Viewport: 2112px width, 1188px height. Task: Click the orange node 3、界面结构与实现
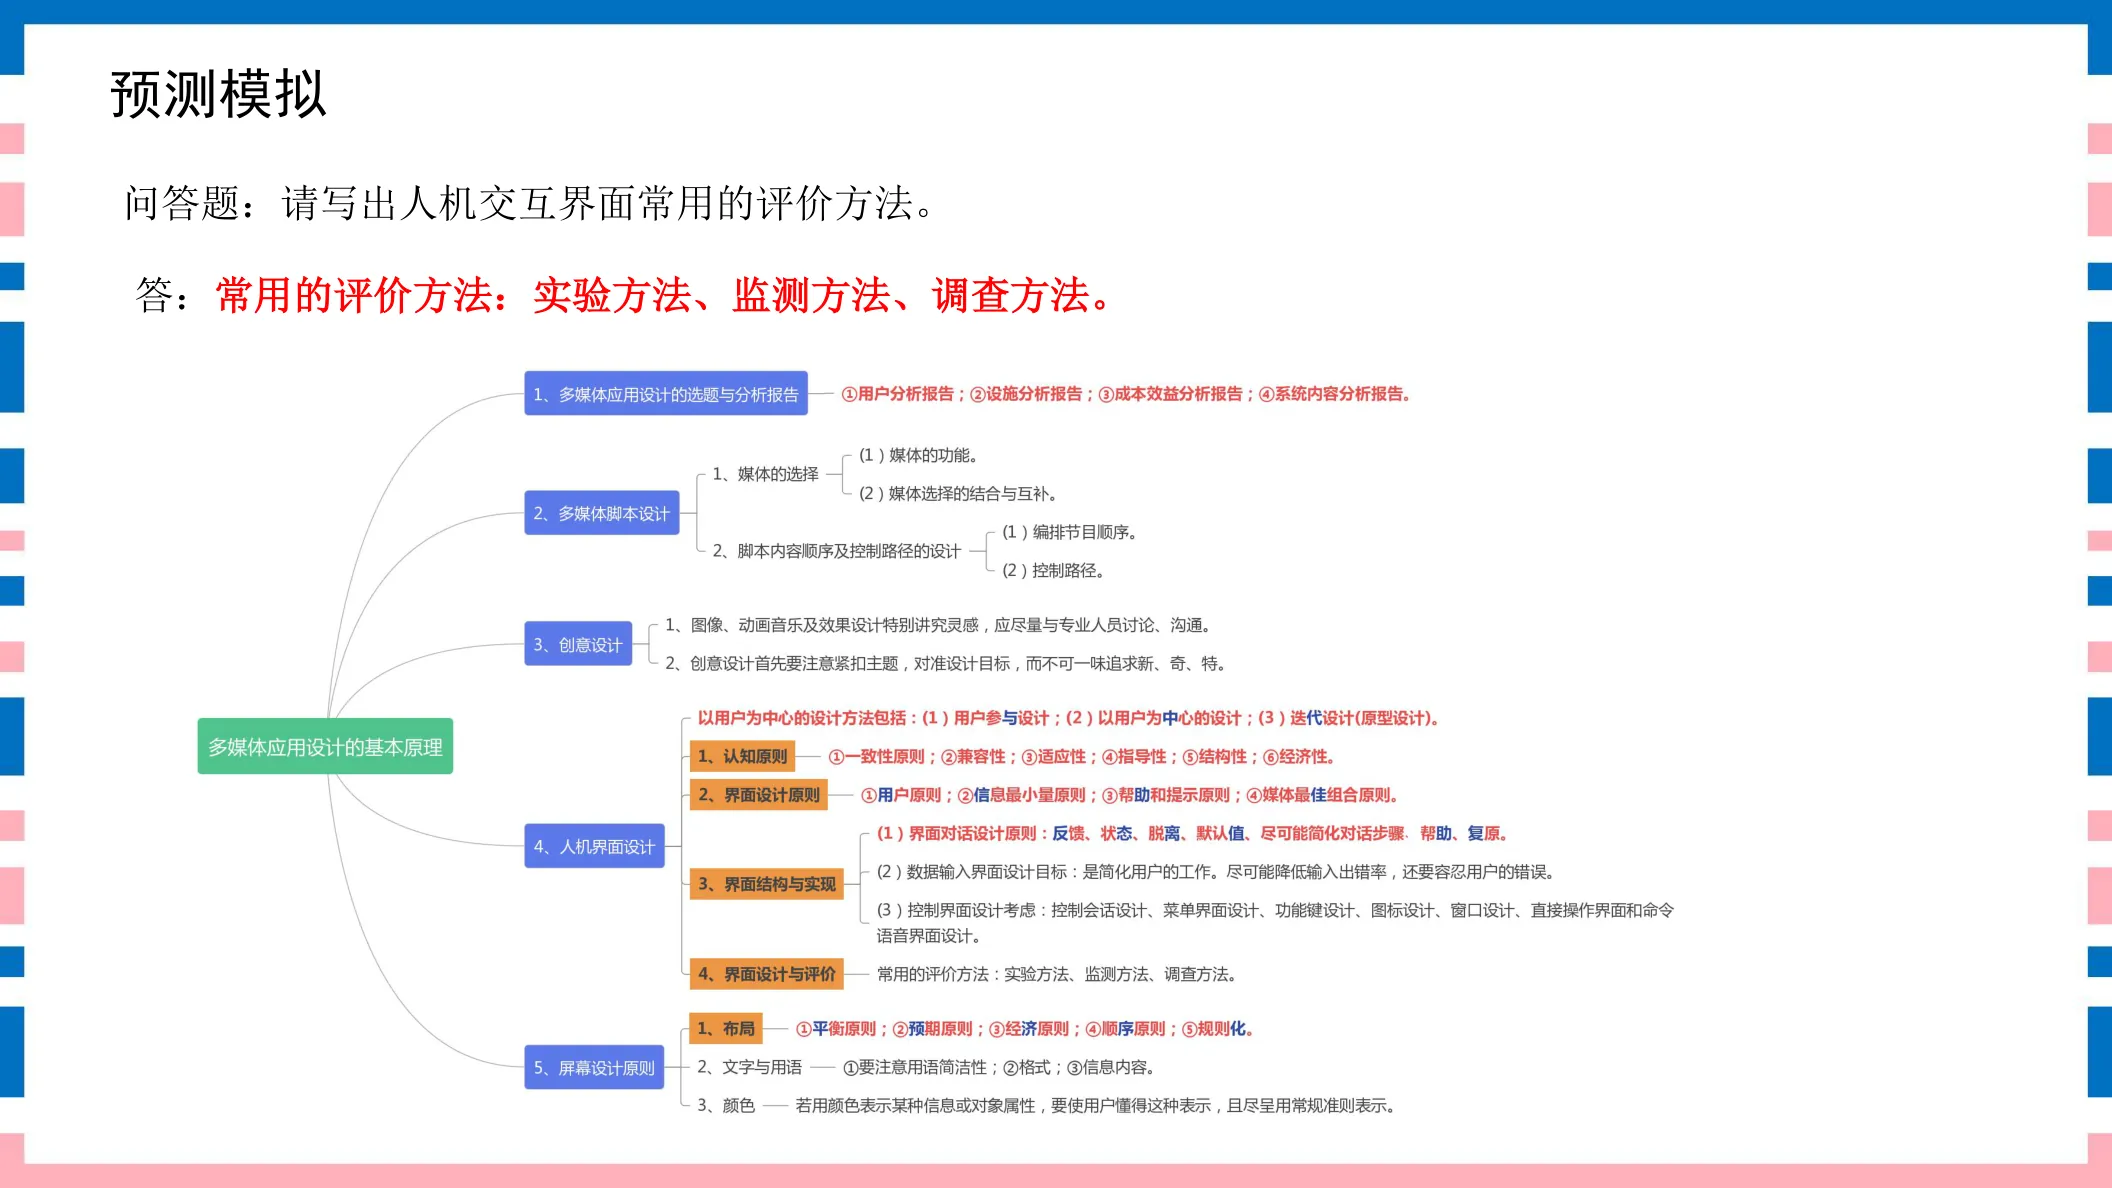767,884
